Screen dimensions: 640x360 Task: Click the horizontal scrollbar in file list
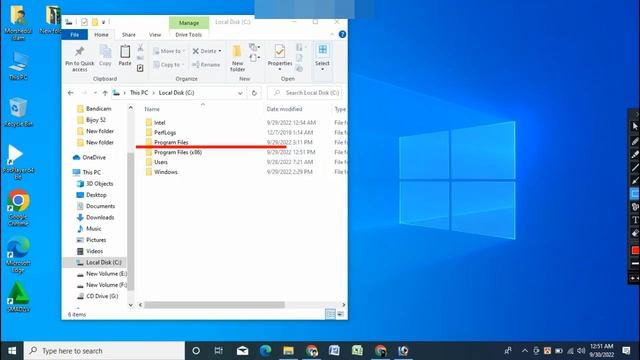tap(214, 305)
